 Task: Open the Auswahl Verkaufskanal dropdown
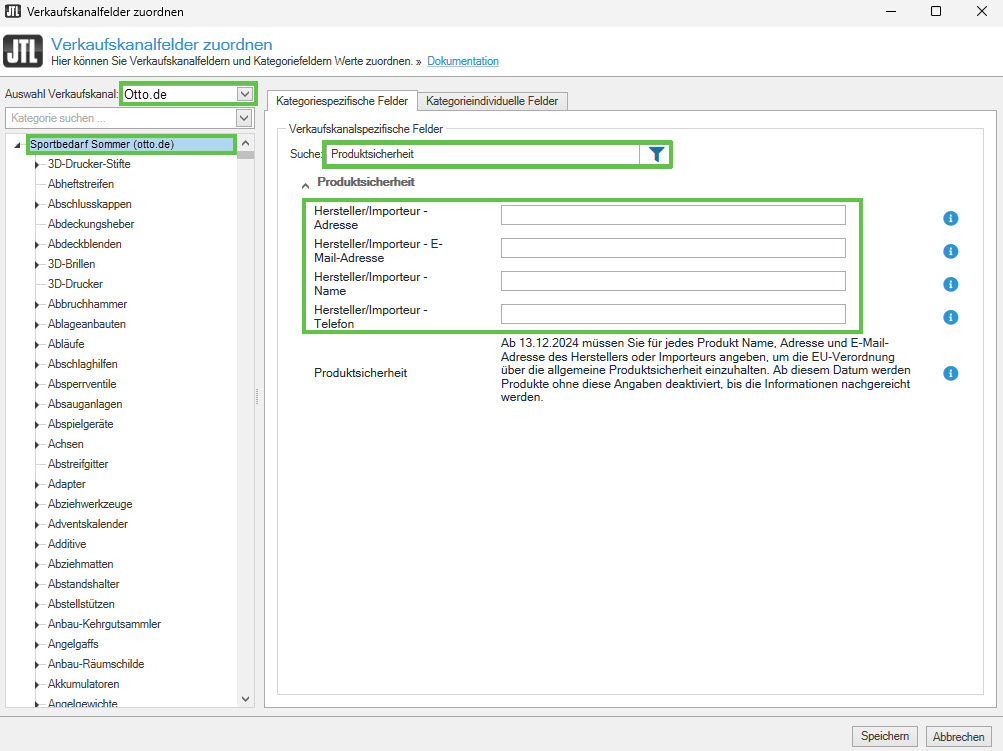point(245,94)
